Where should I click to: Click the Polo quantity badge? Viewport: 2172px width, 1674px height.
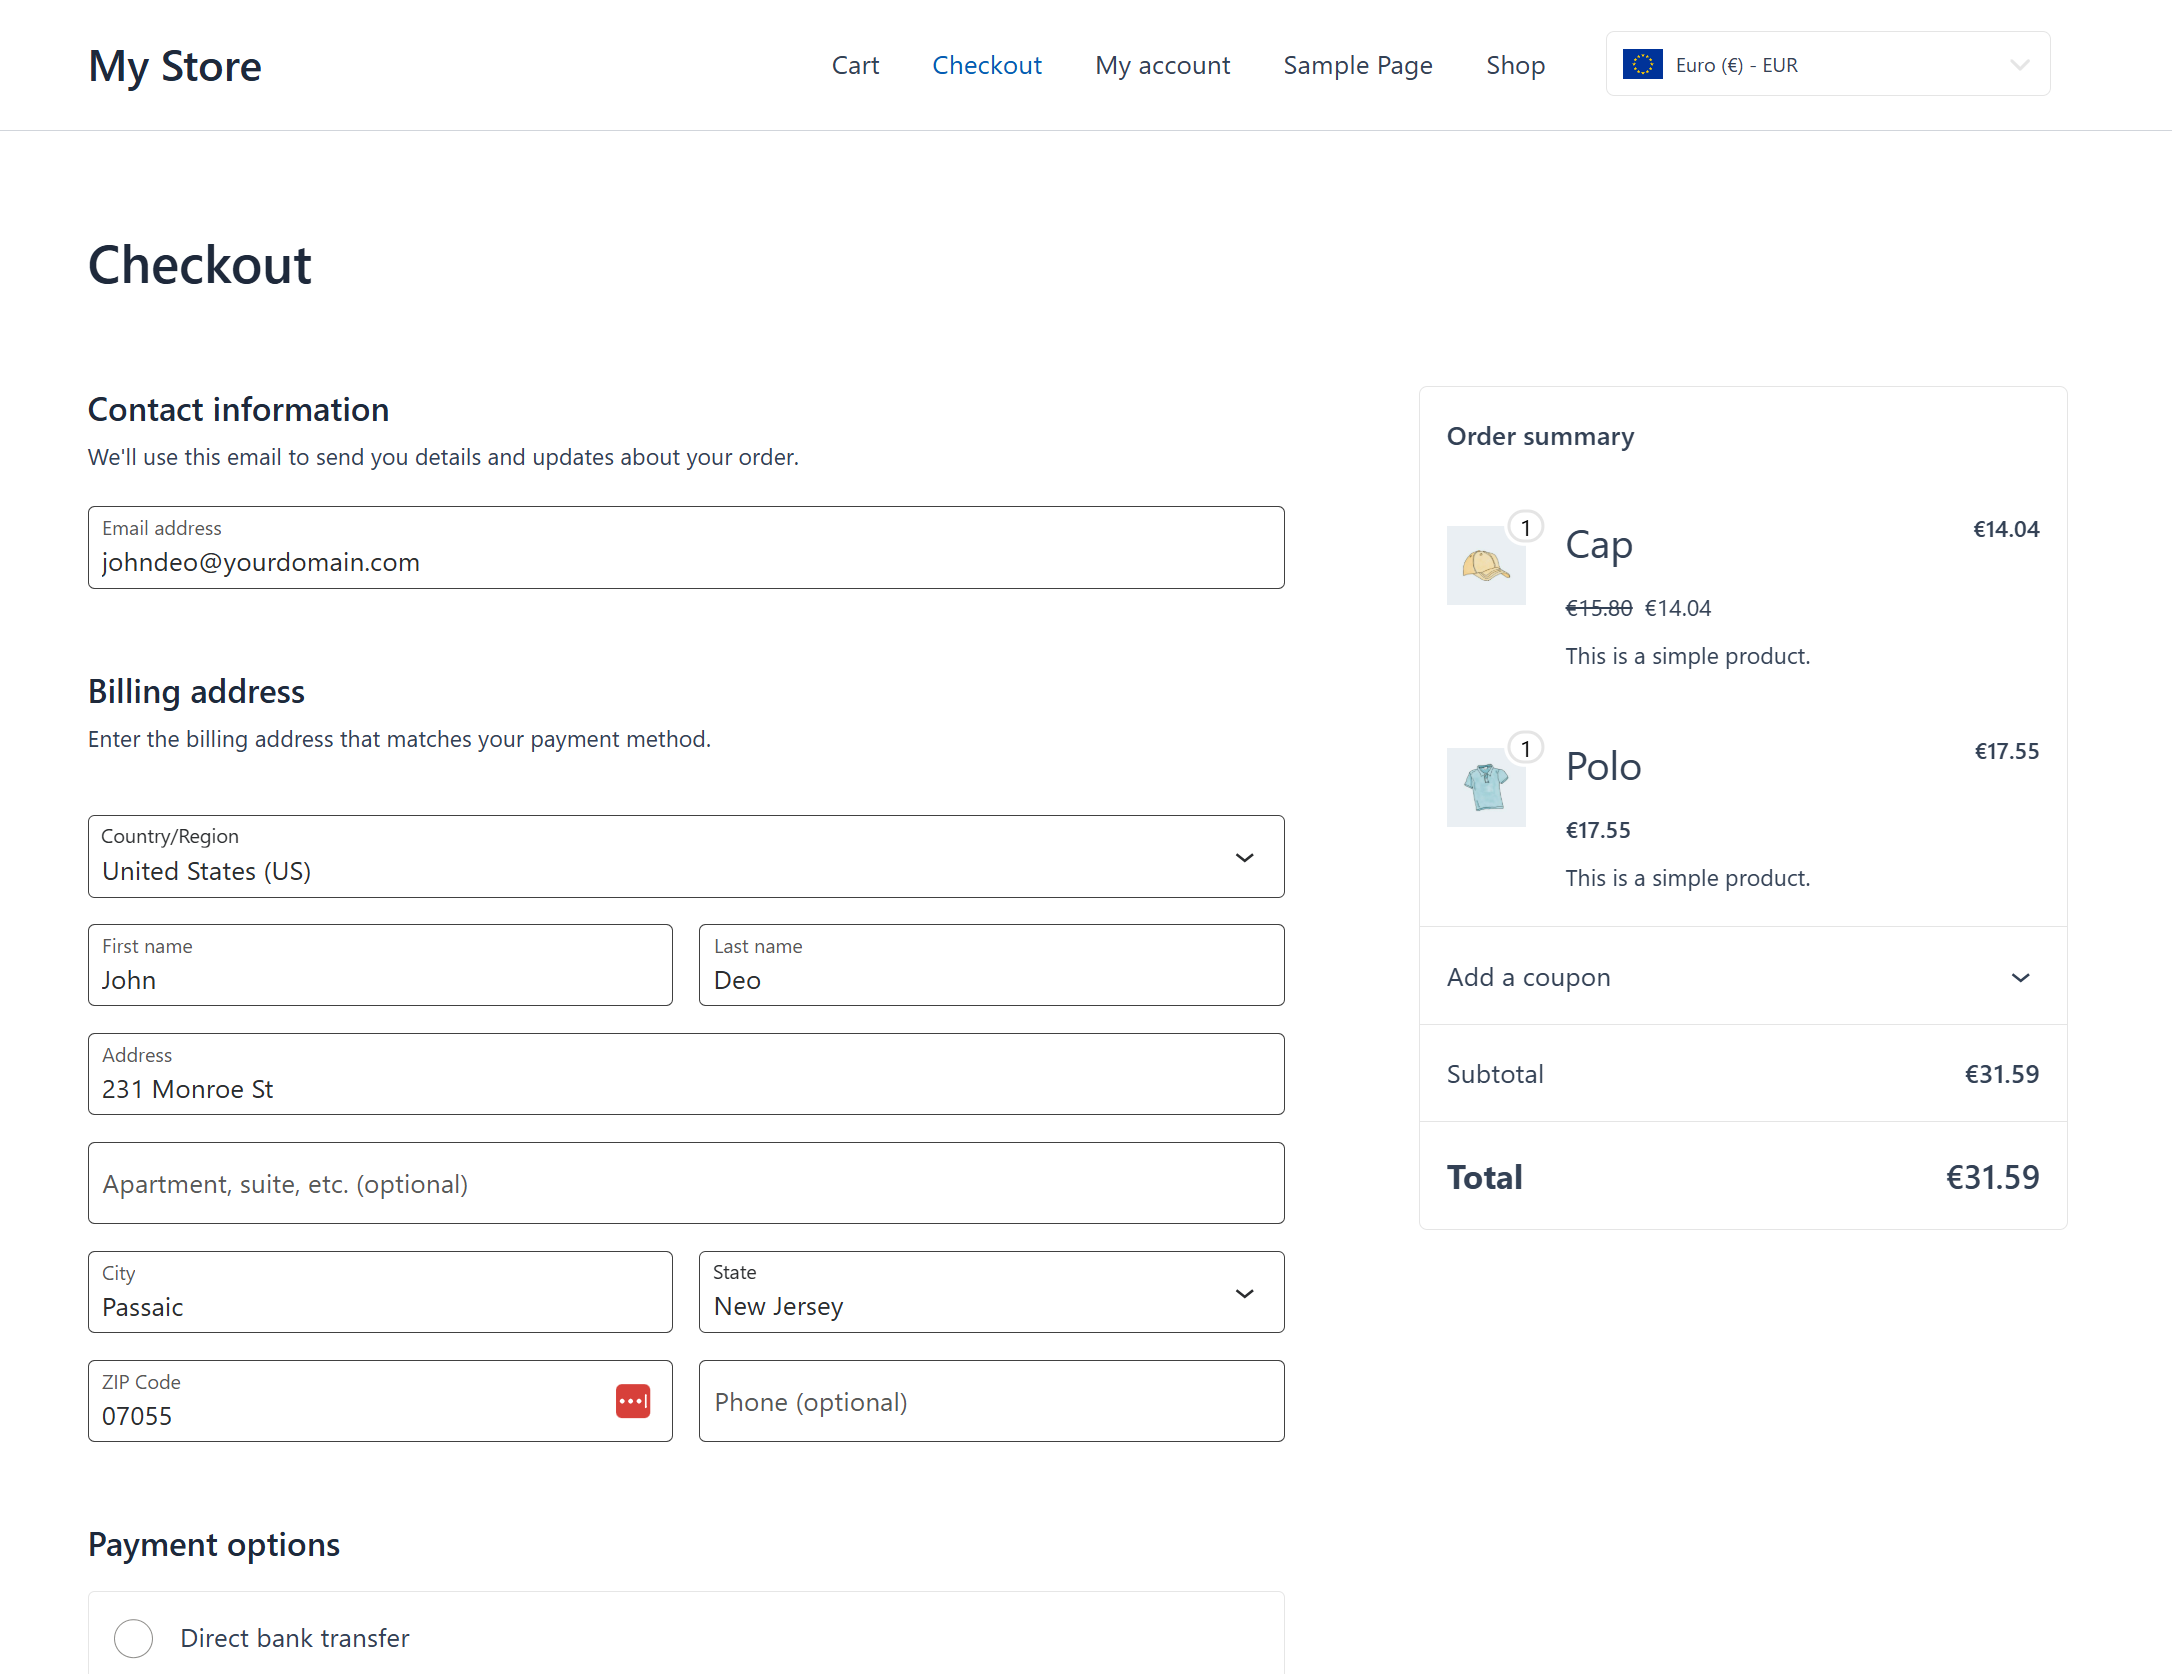[x=1525, y=749]
